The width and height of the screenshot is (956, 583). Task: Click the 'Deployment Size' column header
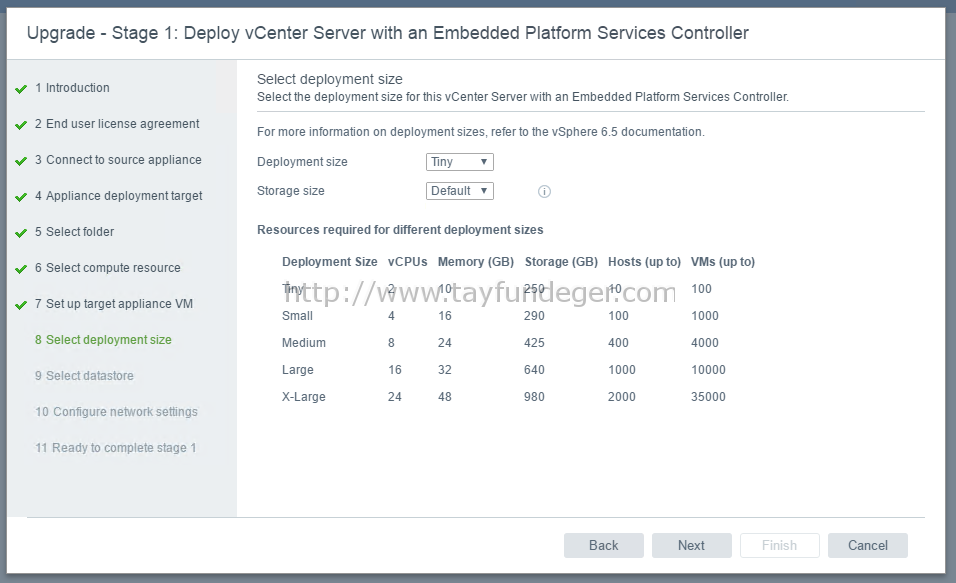coord(329,262)
